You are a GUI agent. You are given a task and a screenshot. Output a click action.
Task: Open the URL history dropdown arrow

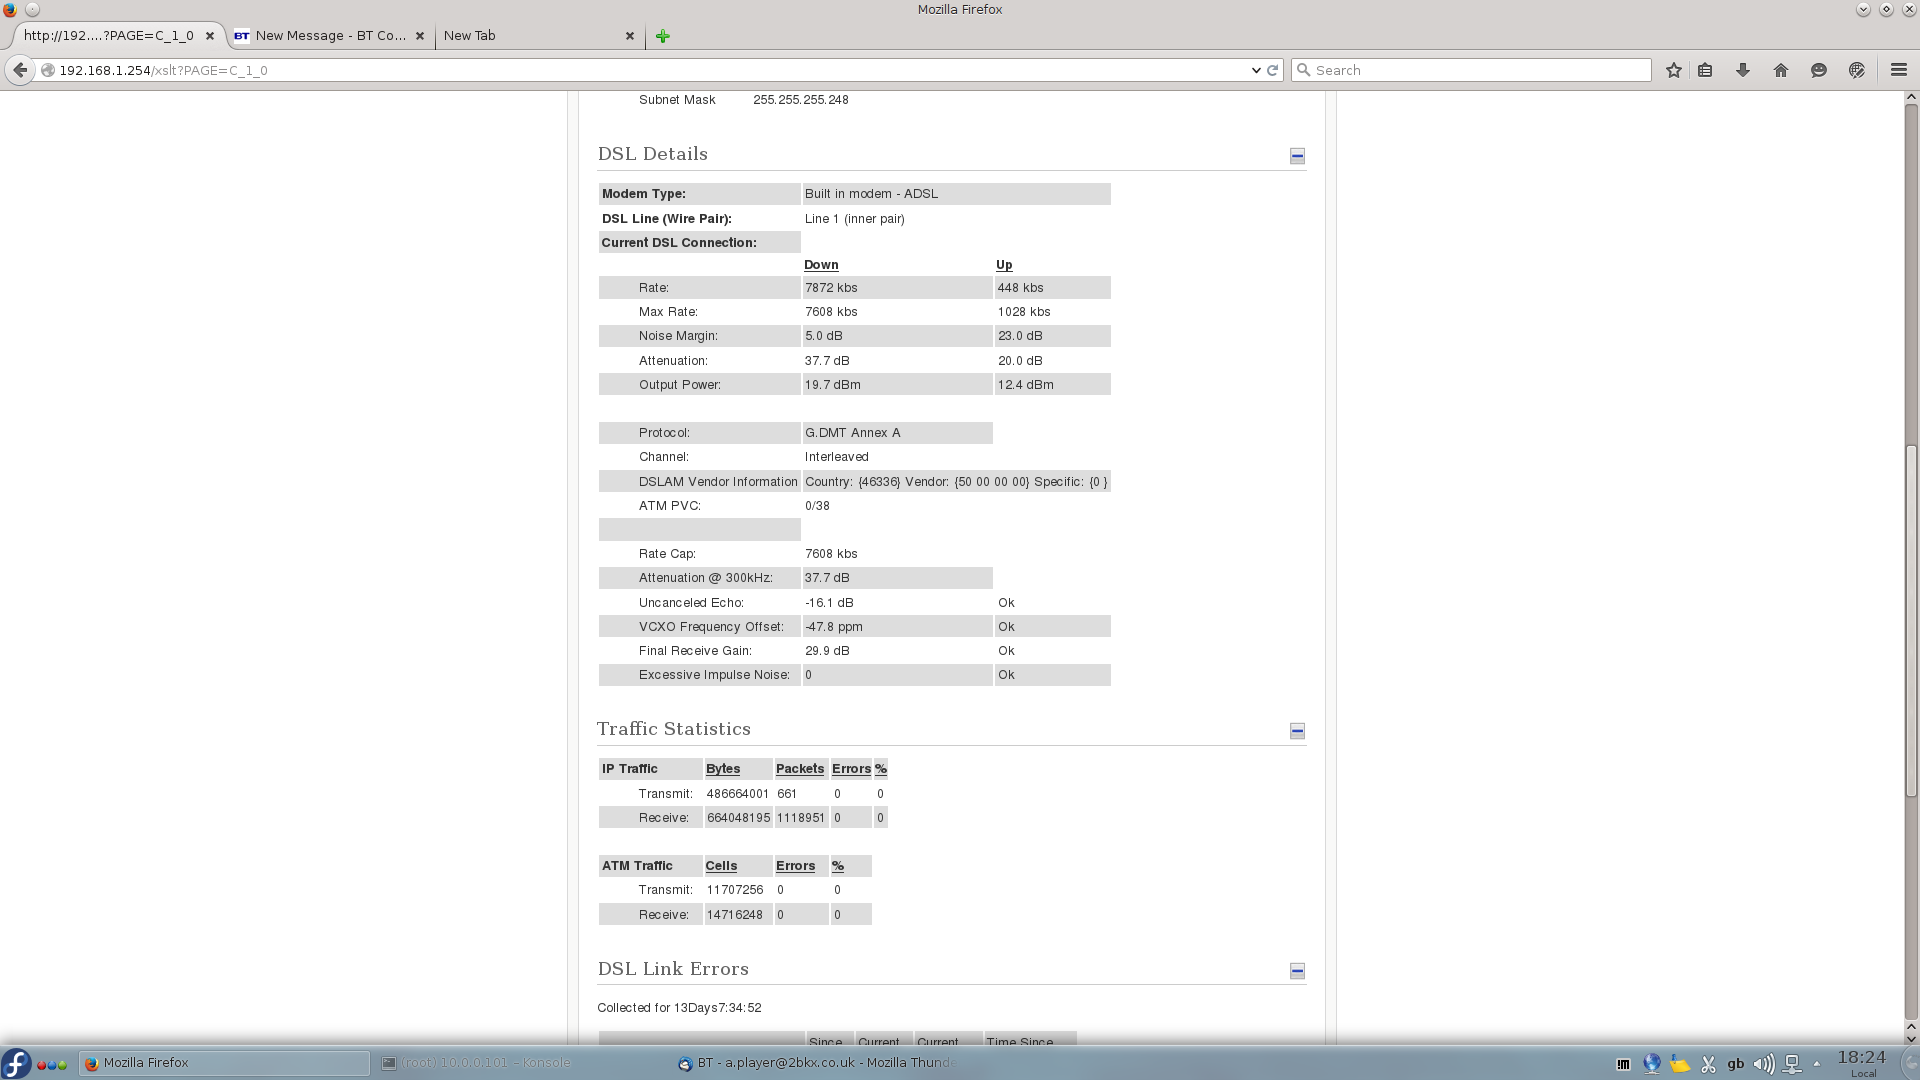point(1256,70)
